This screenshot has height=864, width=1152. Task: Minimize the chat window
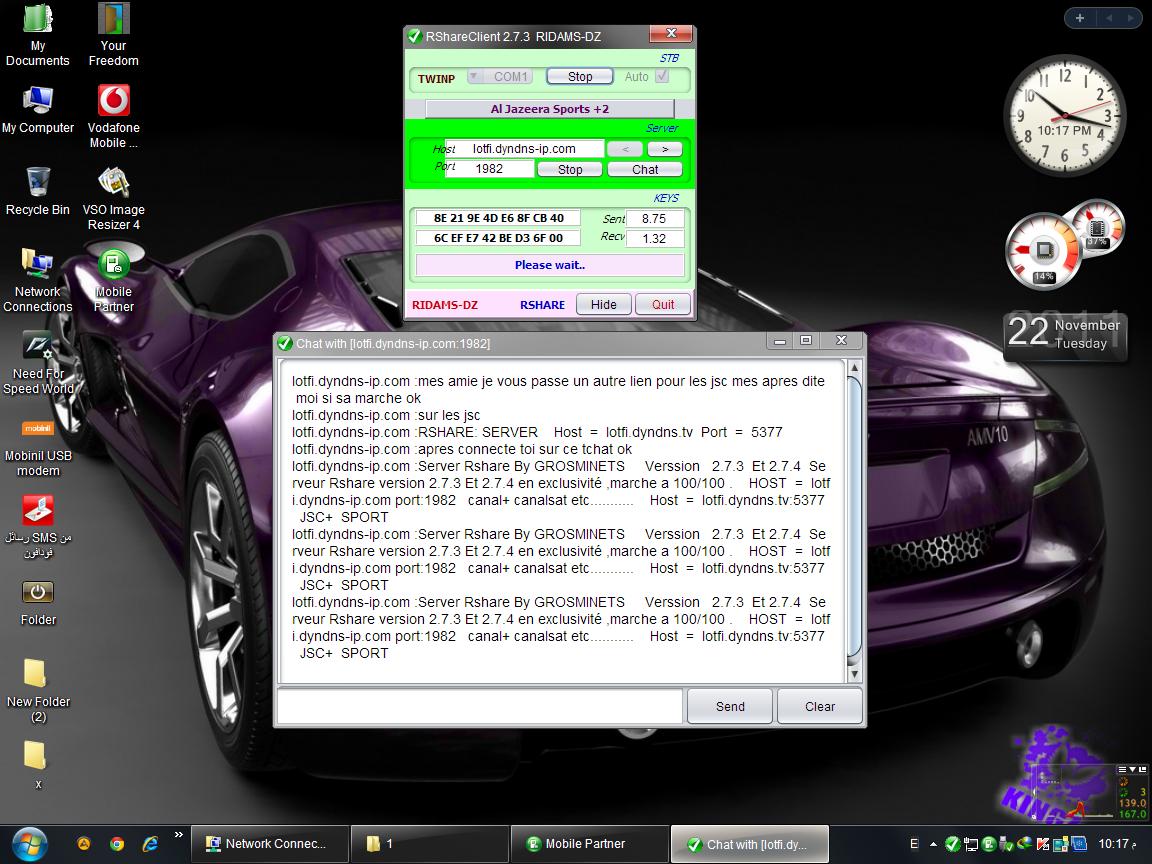click(x=780, y=340)
